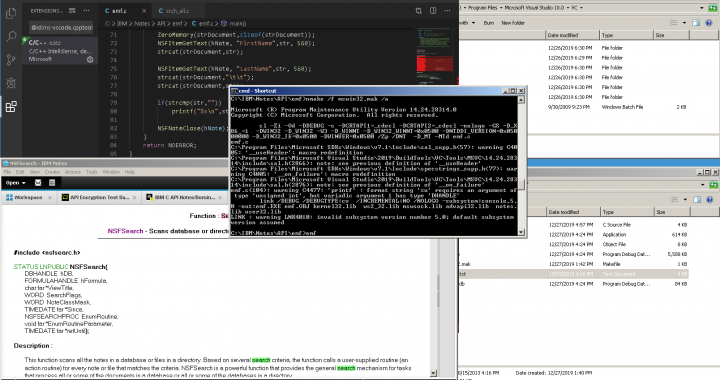The height and width of the screenshot is (380, 720).
Task: Click the Mail envelope icon in IBM Notes toolbar
Action: pos(38,183)
